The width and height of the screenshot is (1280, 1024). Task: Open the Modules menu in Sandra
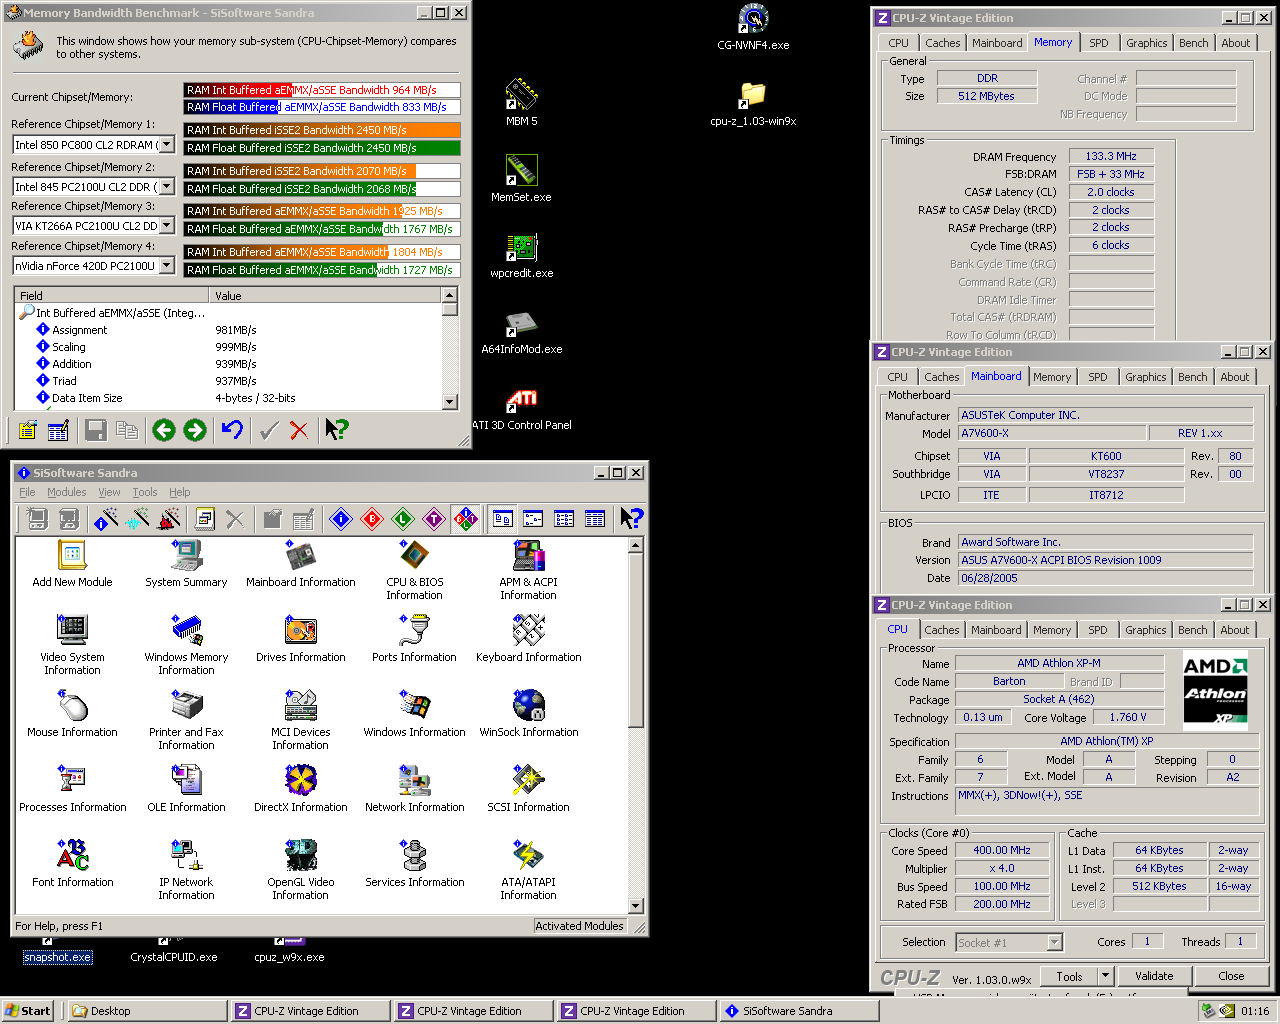pos(67,492)
